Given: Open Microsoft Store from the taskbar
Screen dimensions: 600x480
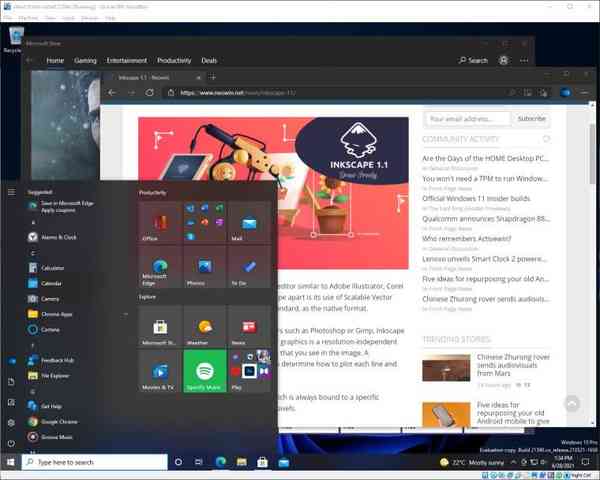Looking at the screenshot, I should [x=262, y=462].
